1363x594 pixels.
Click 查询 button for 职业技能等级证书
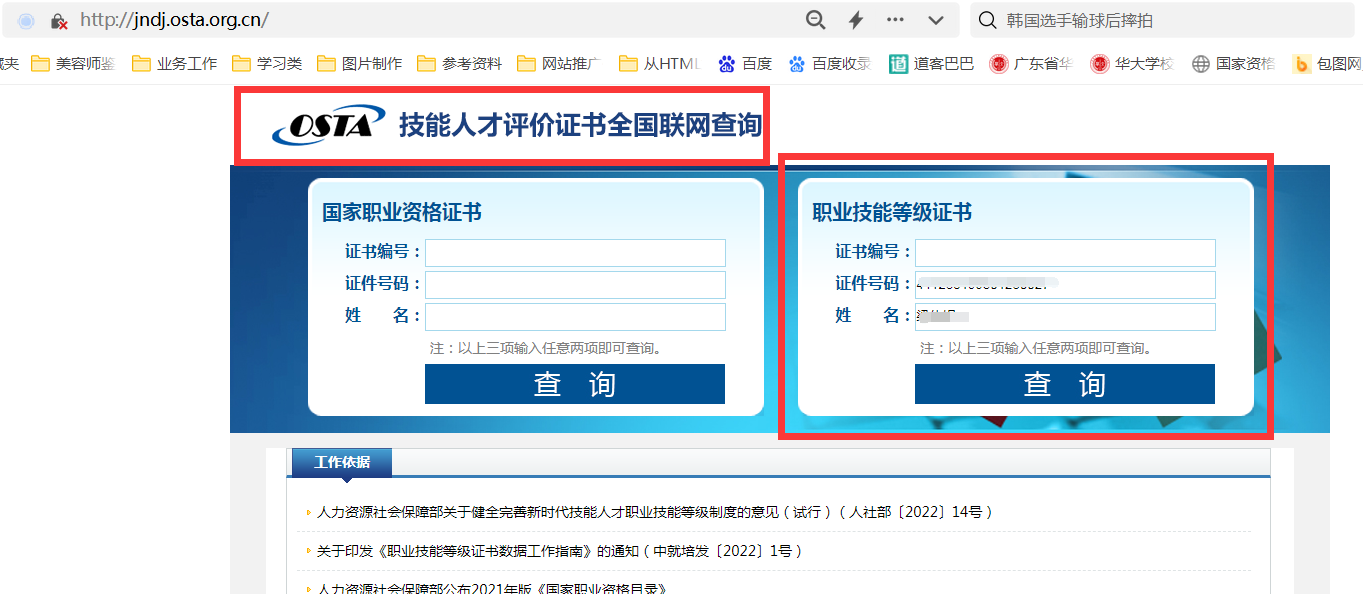coord(1065,384)
